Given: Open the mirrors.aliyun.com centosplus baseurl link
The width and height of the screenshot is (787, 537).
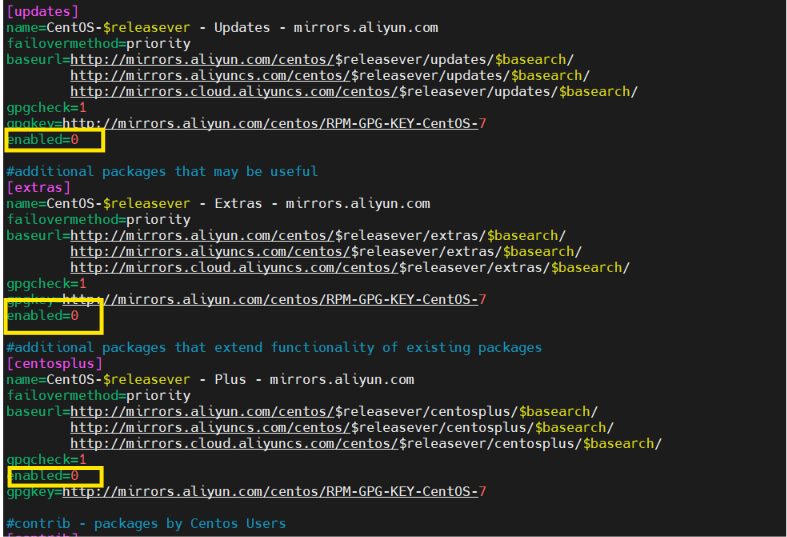Looking at the screenshot, I should coord(334,412).
